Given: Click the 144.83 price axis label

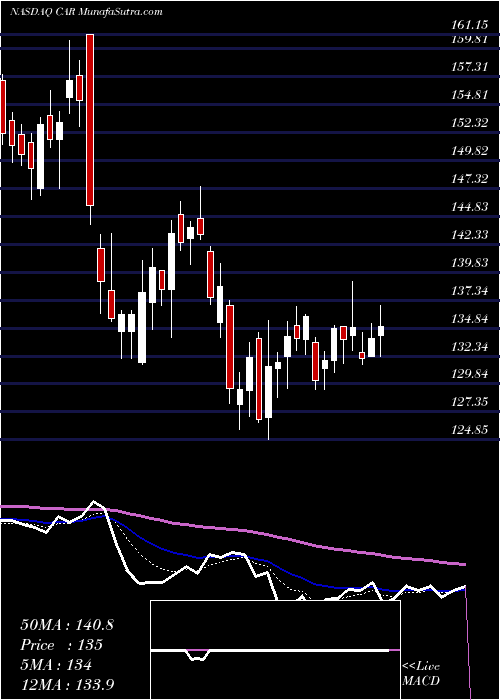Looking at the screenshot, I should [x=468, y=207].
